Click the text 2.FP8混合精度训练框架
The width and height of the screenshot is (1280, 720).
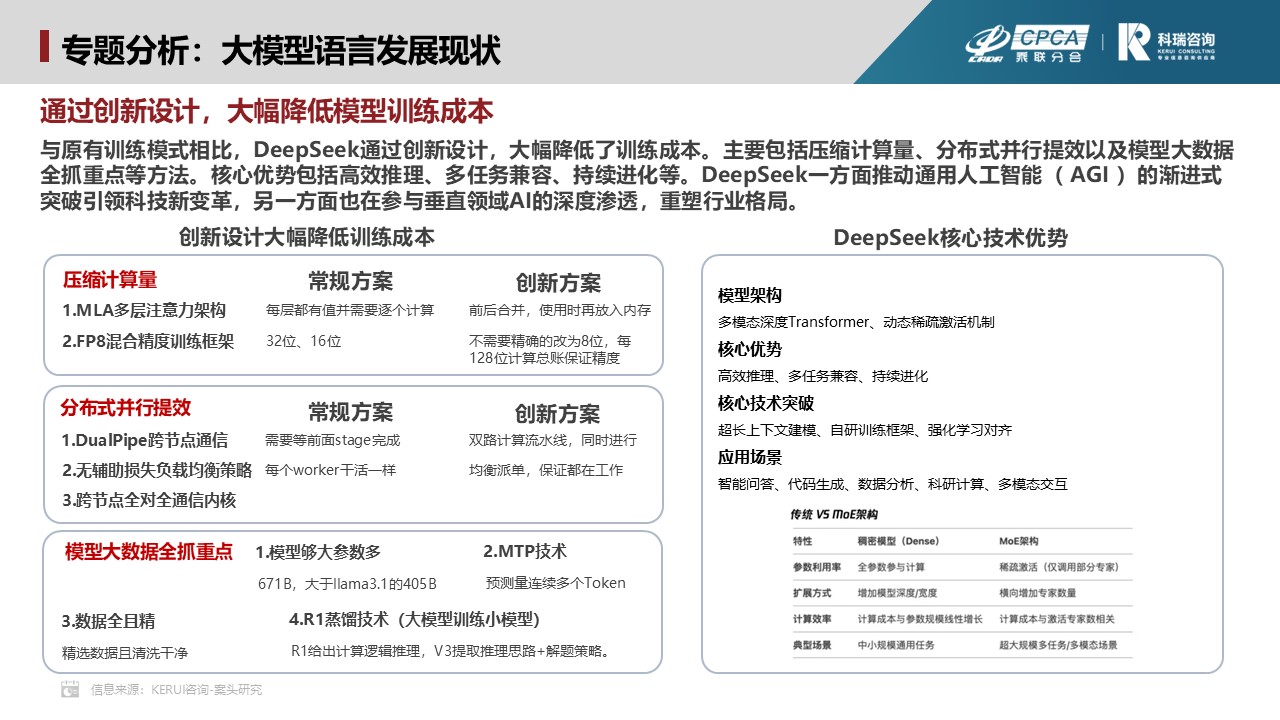(x=148, y=341)
